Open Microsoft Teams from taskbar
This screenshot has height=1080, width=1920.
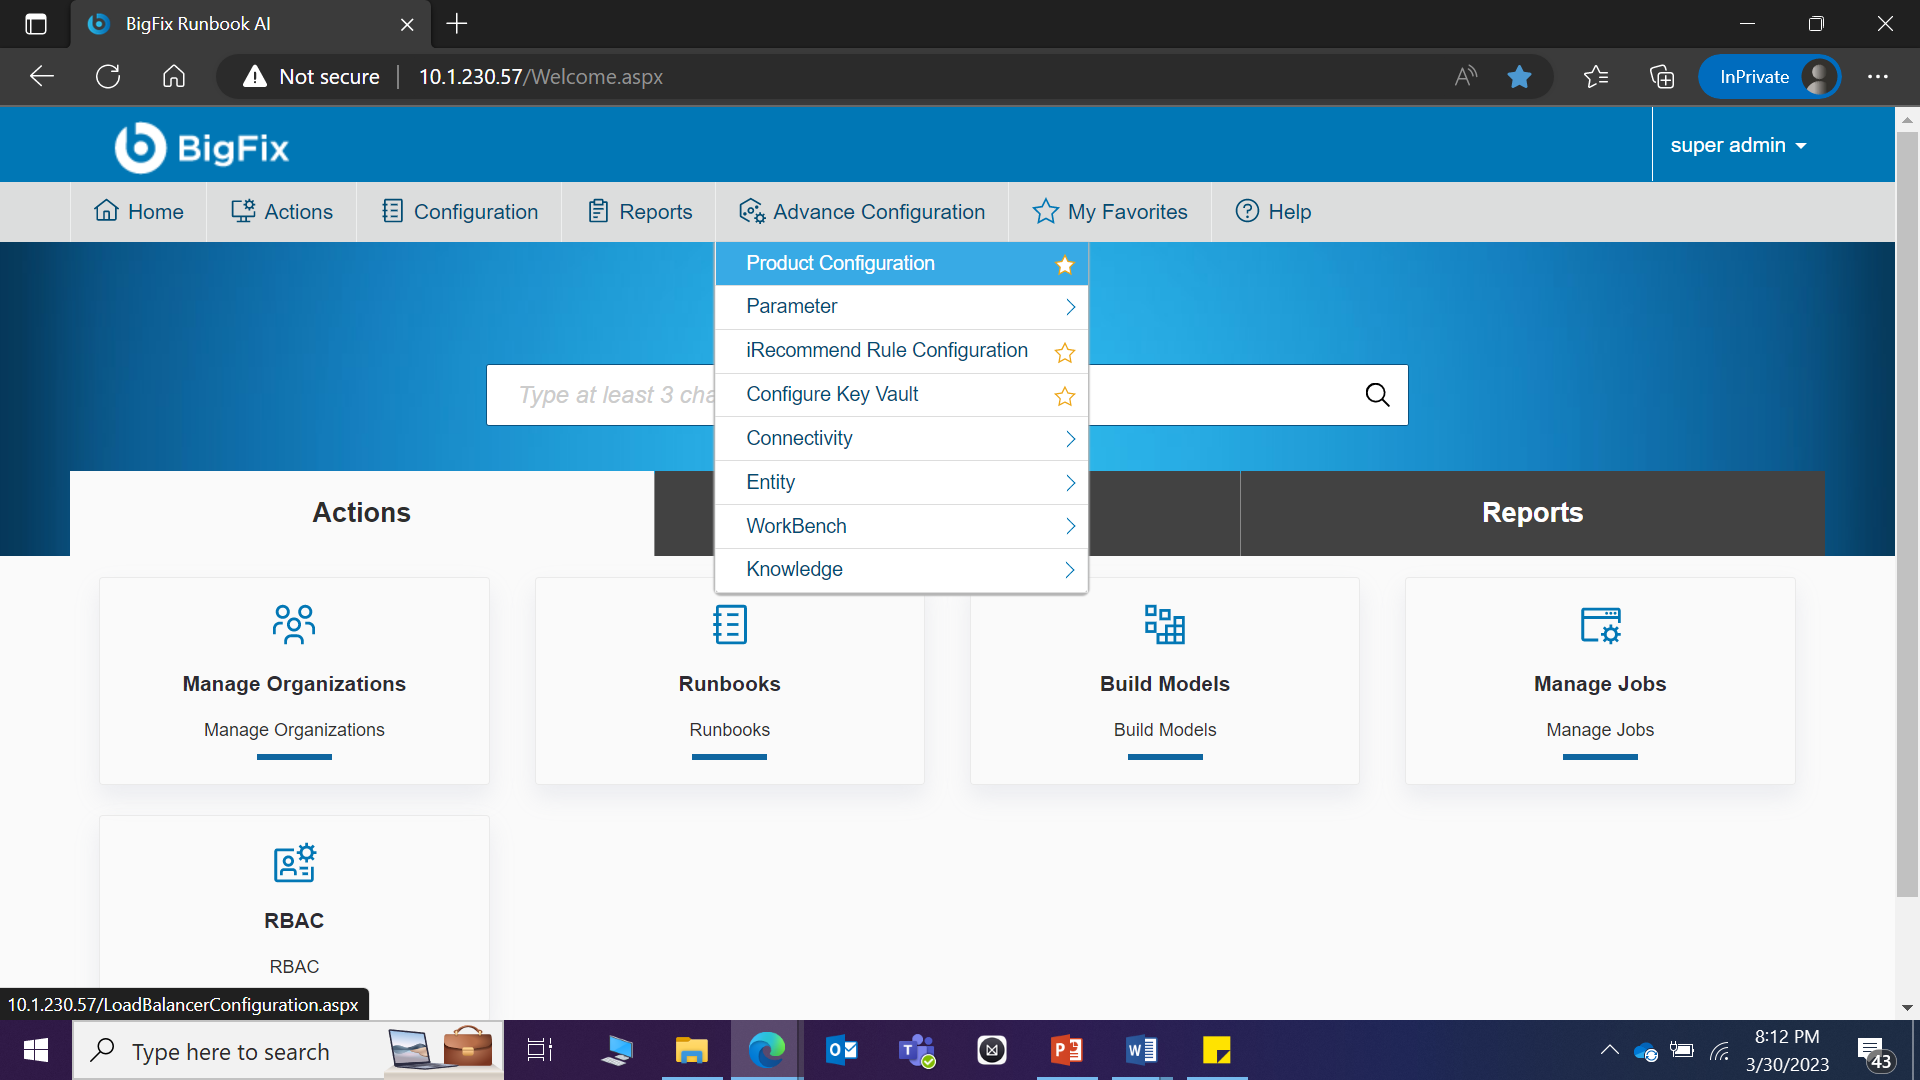916,1050
